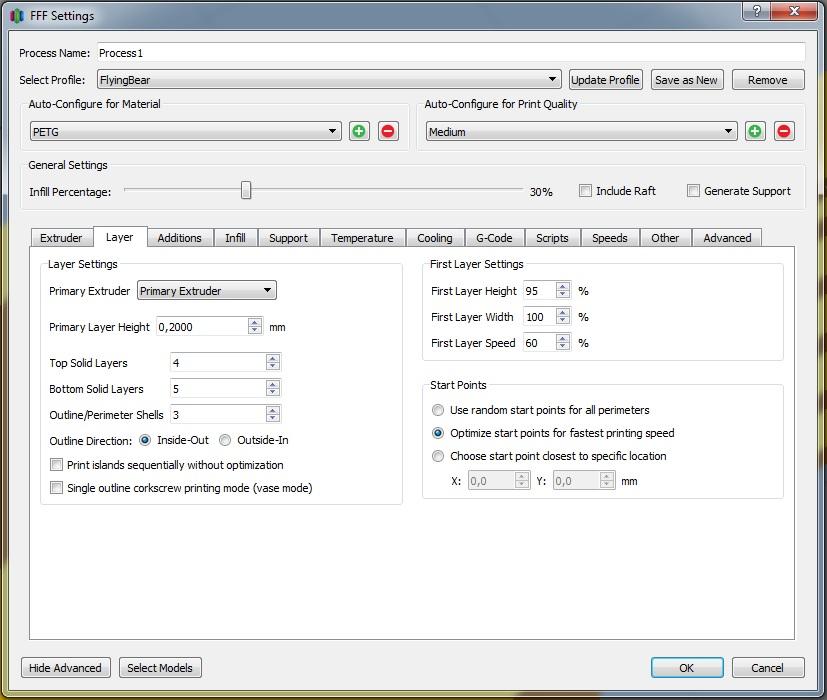Viewport: 827px width, 700px height.
Task: Expand the PETG material dropdown
Action: (333, 131)
